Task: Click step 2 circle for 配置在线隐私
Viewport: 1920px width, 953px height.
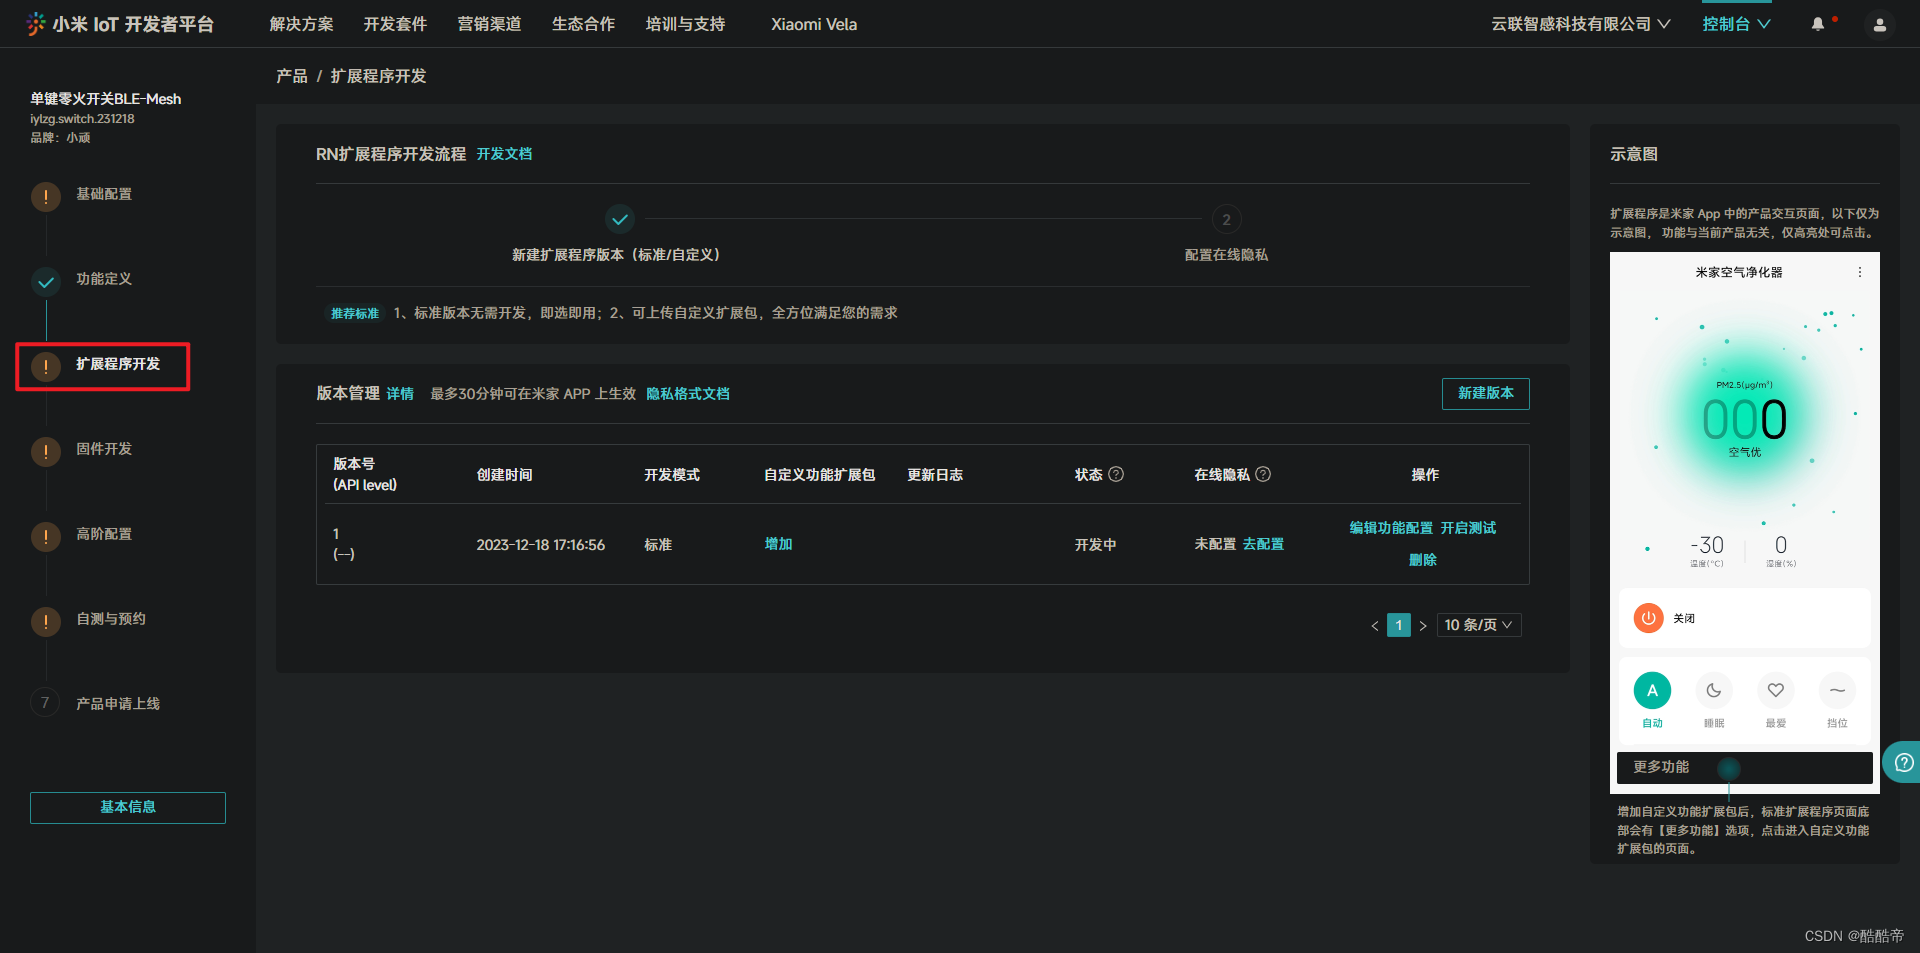Action: (1227, 220)
